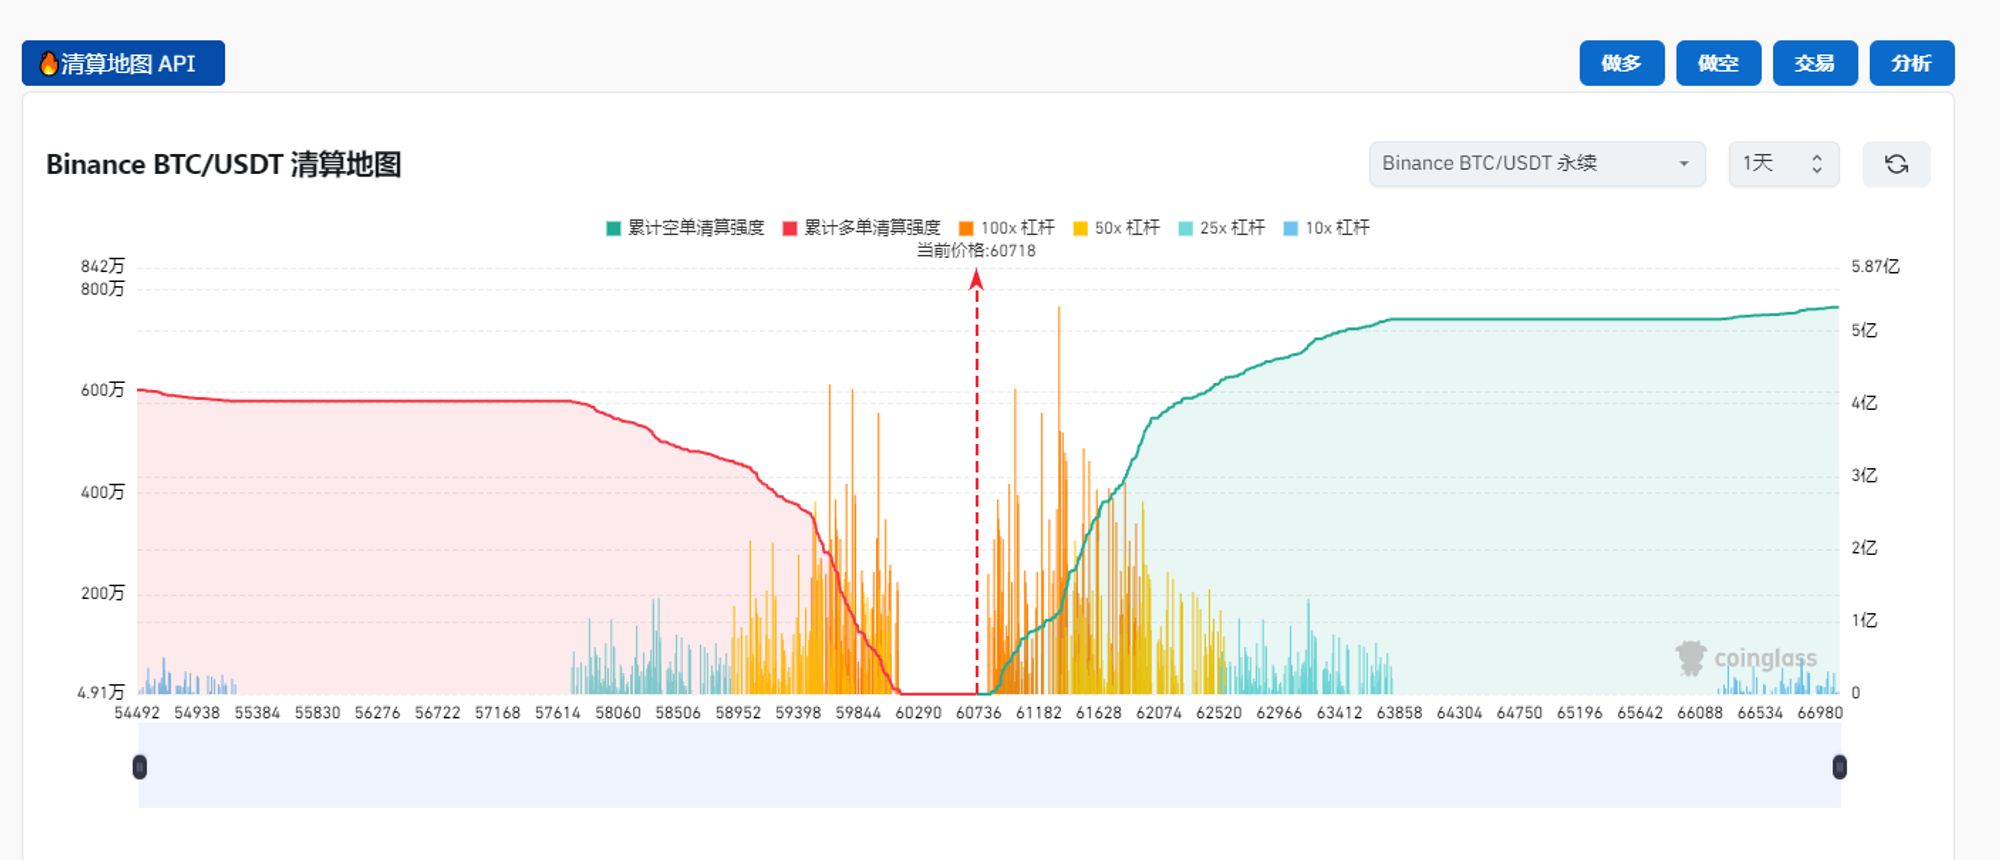Click x-axis label 66980
This screenshot has height=860, width=2000.
pyautogui.click(x=1820, y=713)
